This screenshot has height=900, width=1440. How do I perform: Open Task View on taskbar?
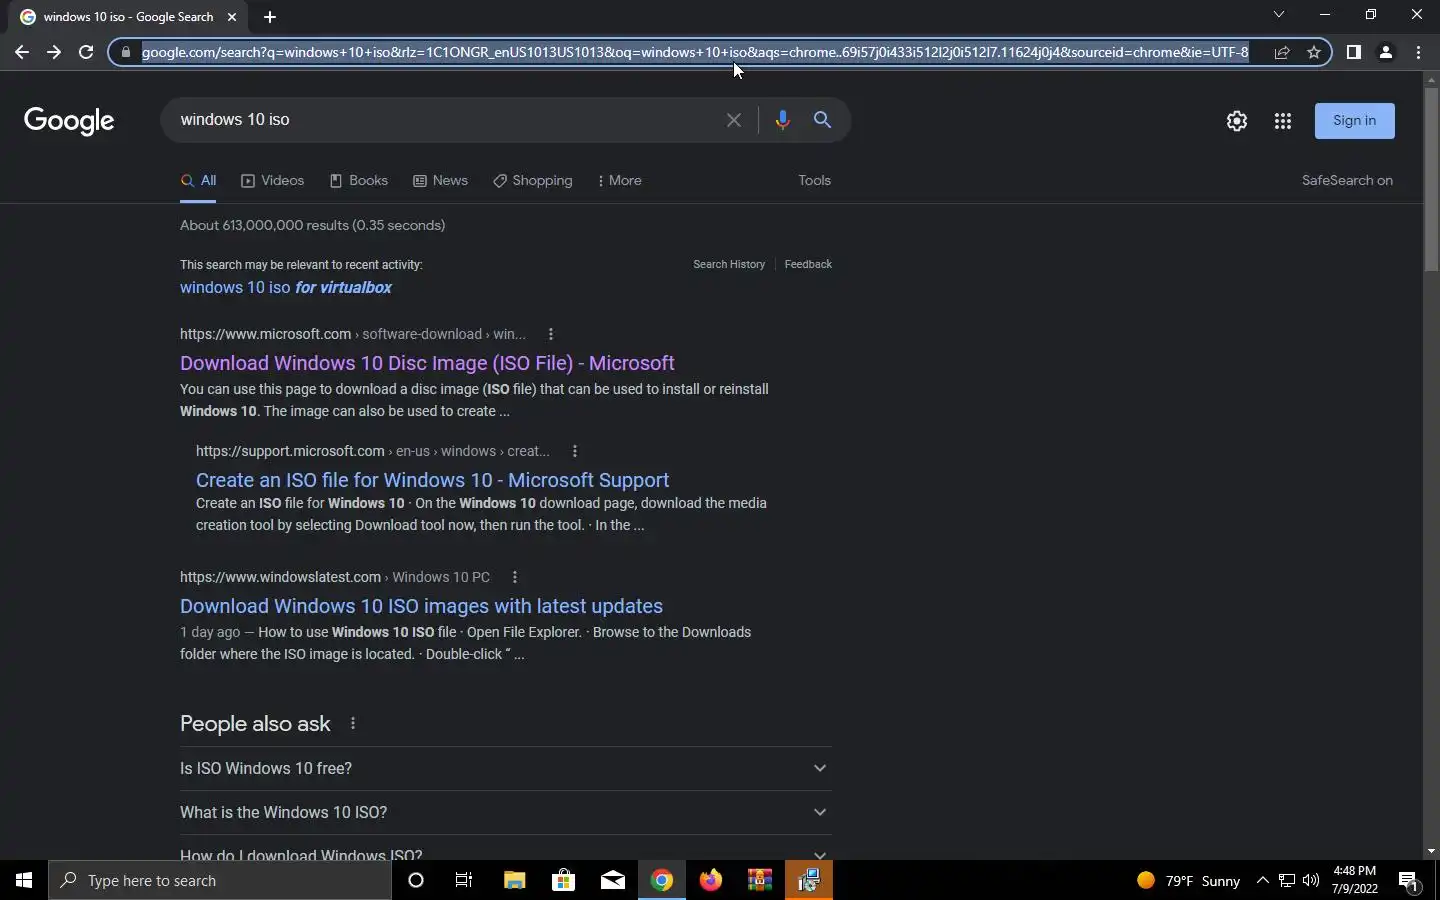(464, 881)
